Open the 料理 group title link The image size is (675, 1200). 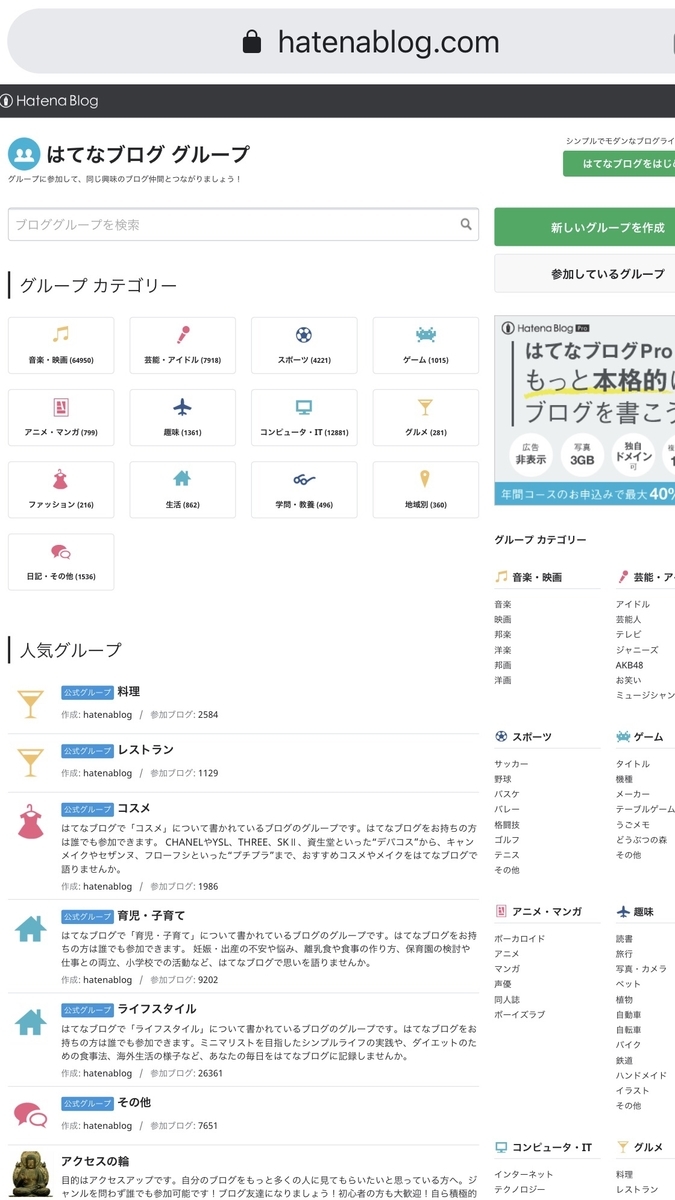[128, 692]
